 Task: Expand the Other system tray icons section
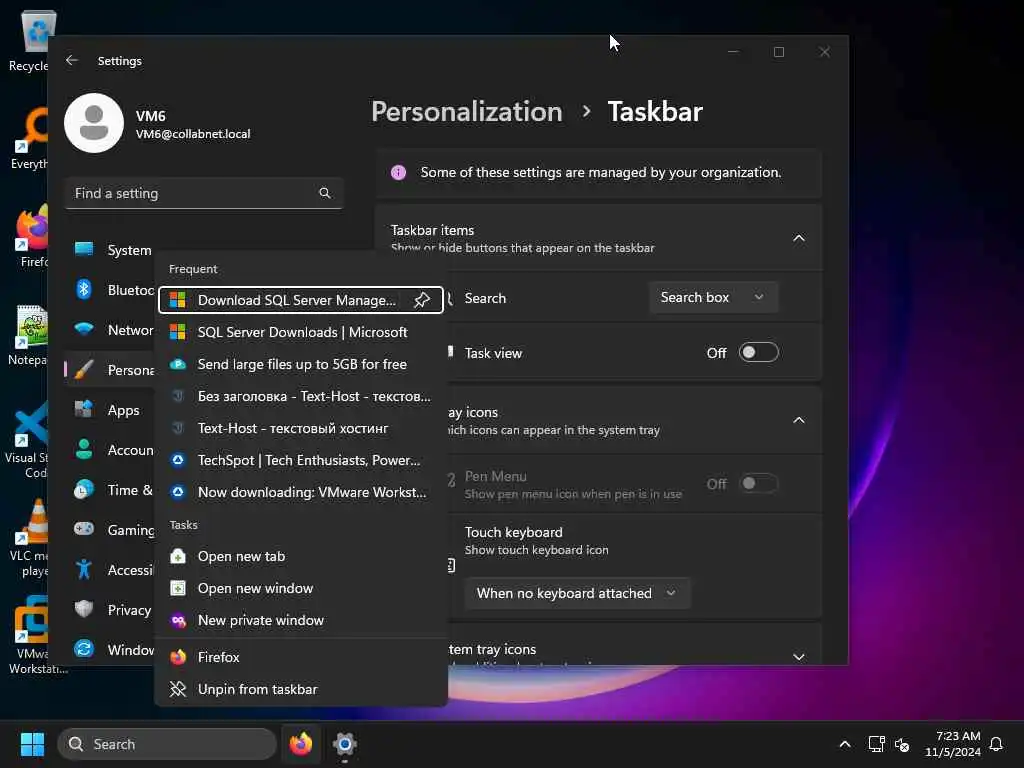tap(798, 656)
